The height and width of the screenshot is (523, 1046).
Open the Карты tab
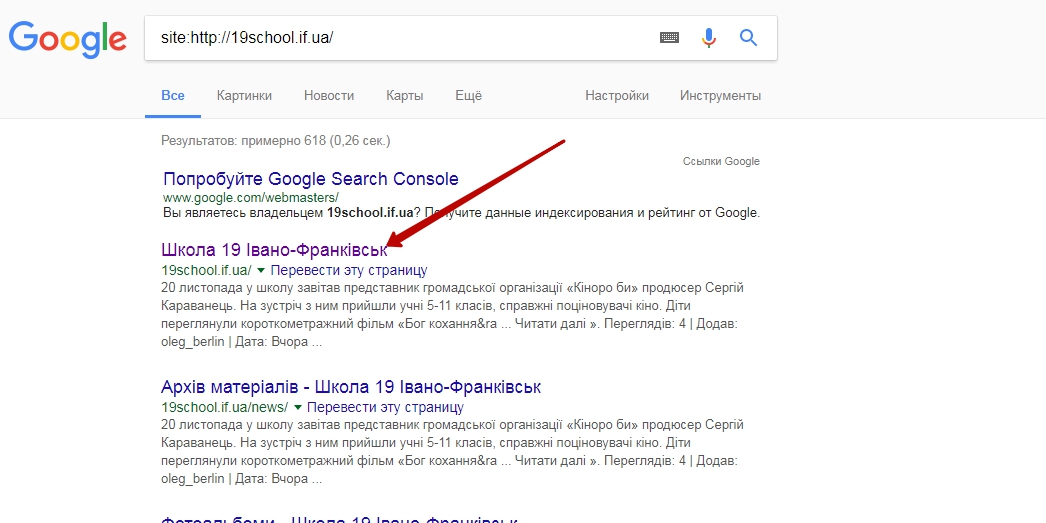tap(404, 95)
